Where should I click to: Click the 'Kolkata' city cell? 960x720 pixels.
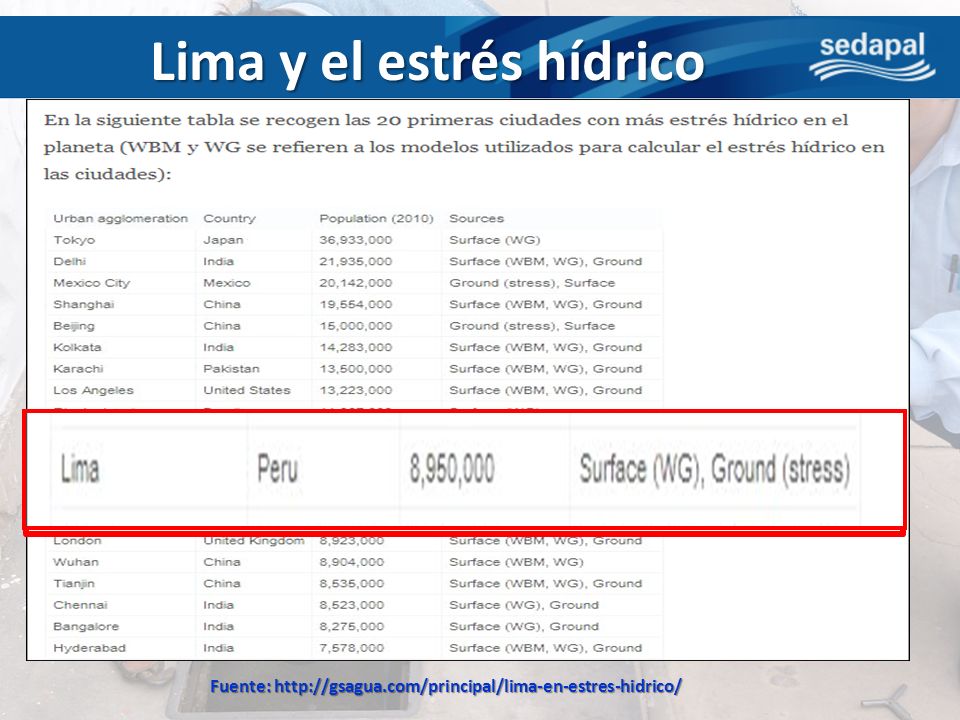coord(77,347)
